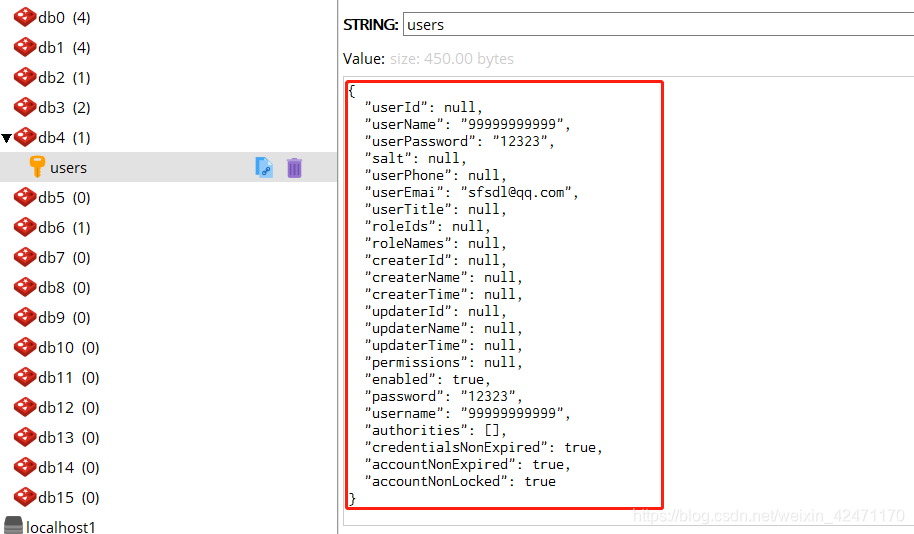The height and width of the screenshot is (534, 914).
Task: Click the db12 database icon
Action: pos(25,407)
